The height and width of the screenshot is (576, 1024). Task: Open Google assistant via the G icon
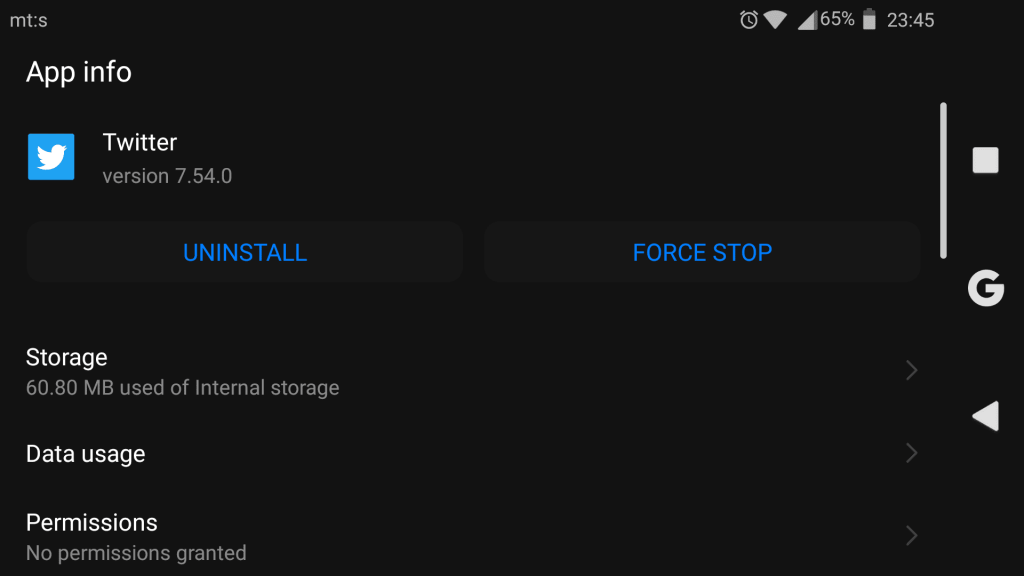click(x=985, y=288)
